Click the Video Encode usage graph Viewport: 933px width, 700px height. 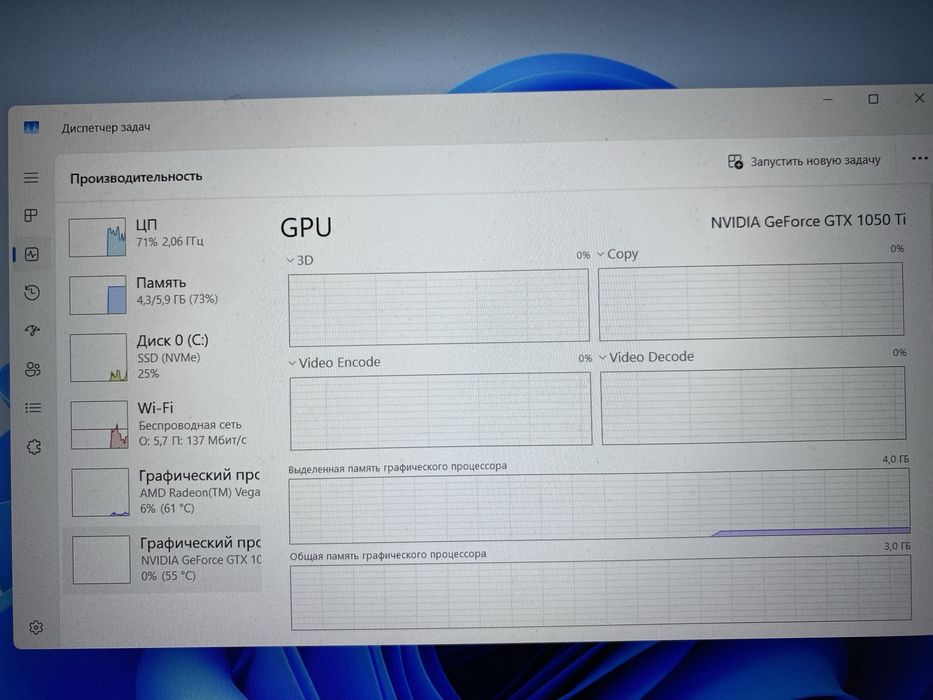coord(441,411)
